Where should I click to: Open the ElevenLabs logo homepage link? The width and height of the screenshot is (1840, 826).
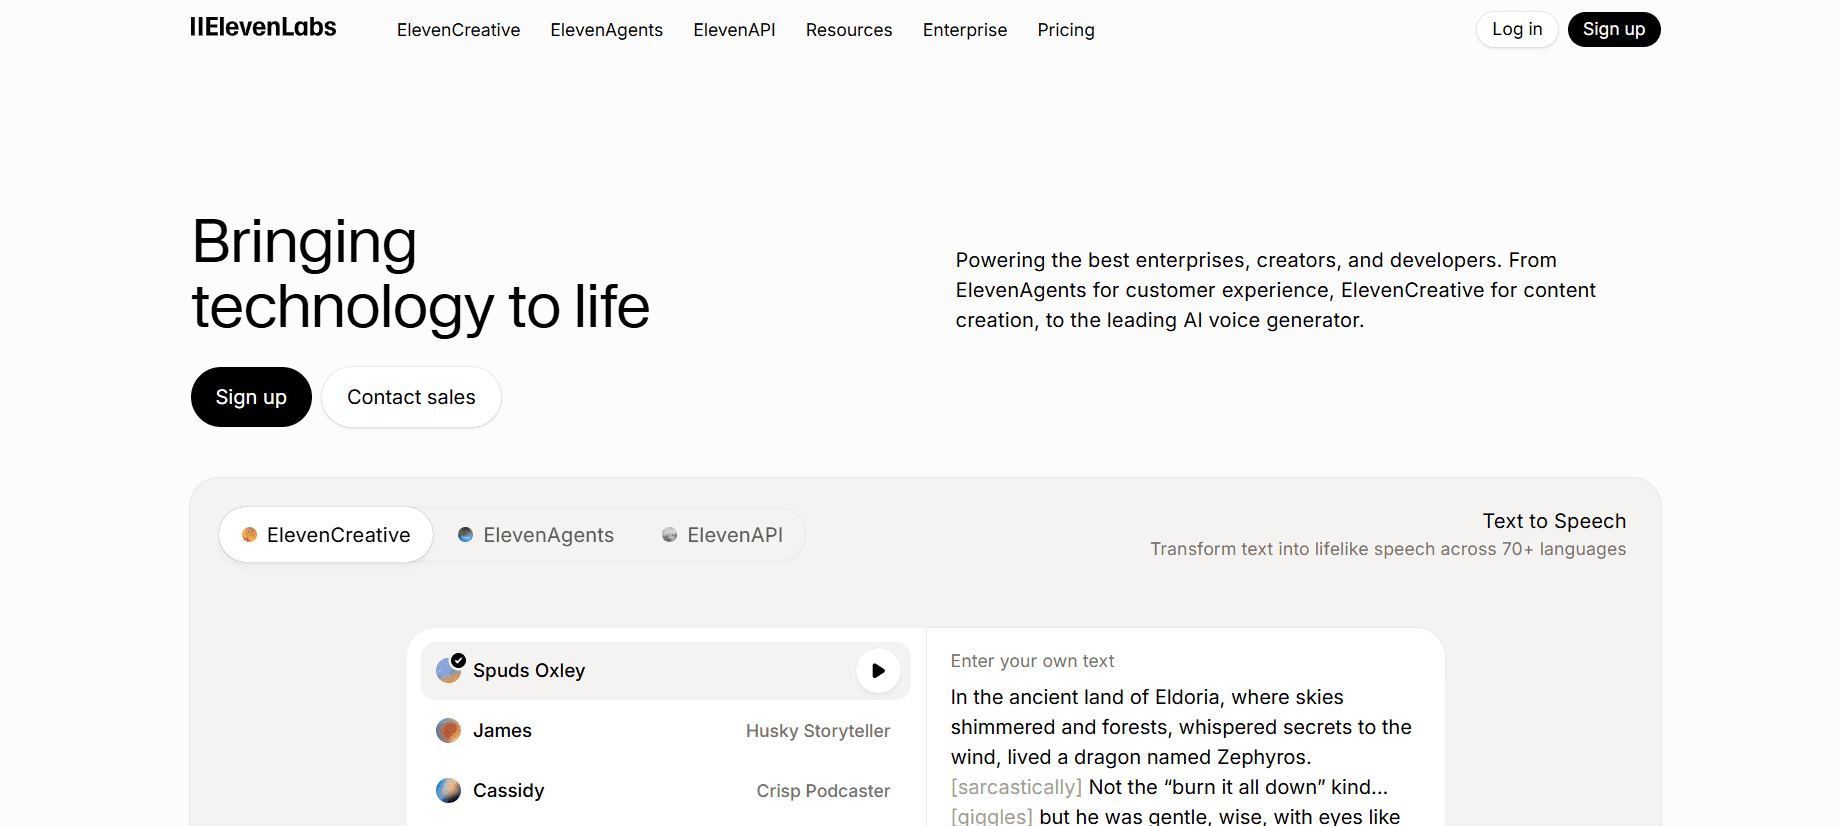tap(263, 27)
